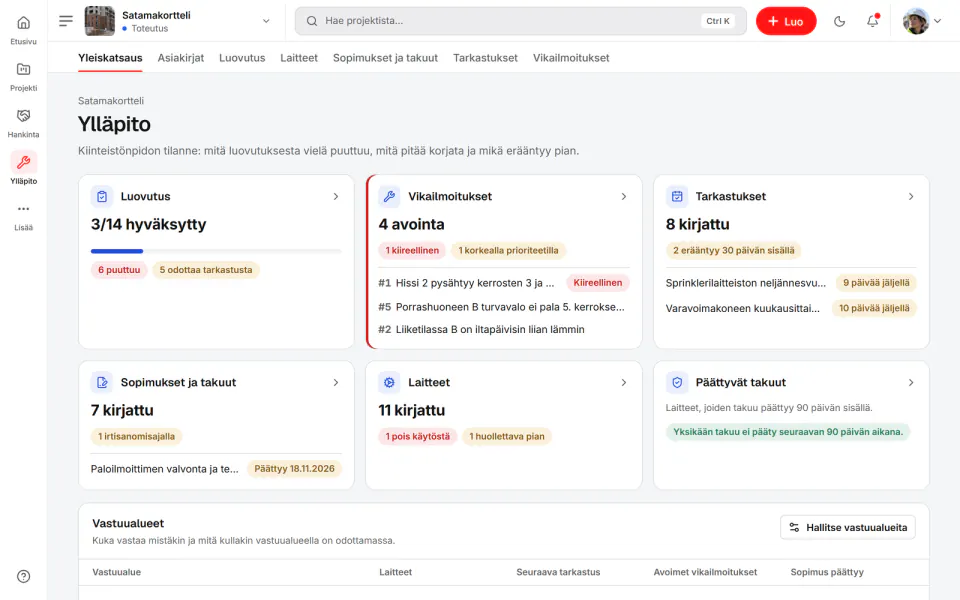This screenshot has height=600, width=960.
Task: Click the Tarkastukset card calendar icon
Action: pos(677,197)
